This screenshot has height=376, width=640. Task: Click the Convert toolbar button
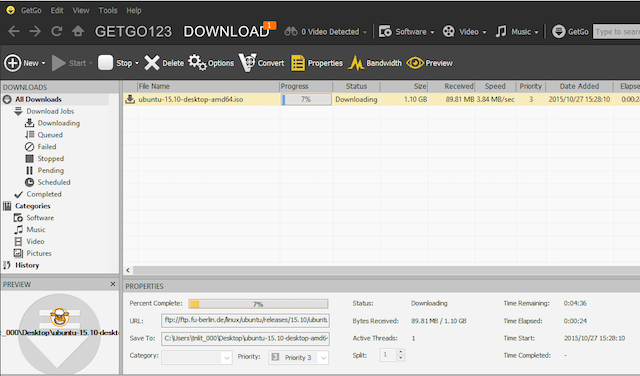(x=261, y=63)
